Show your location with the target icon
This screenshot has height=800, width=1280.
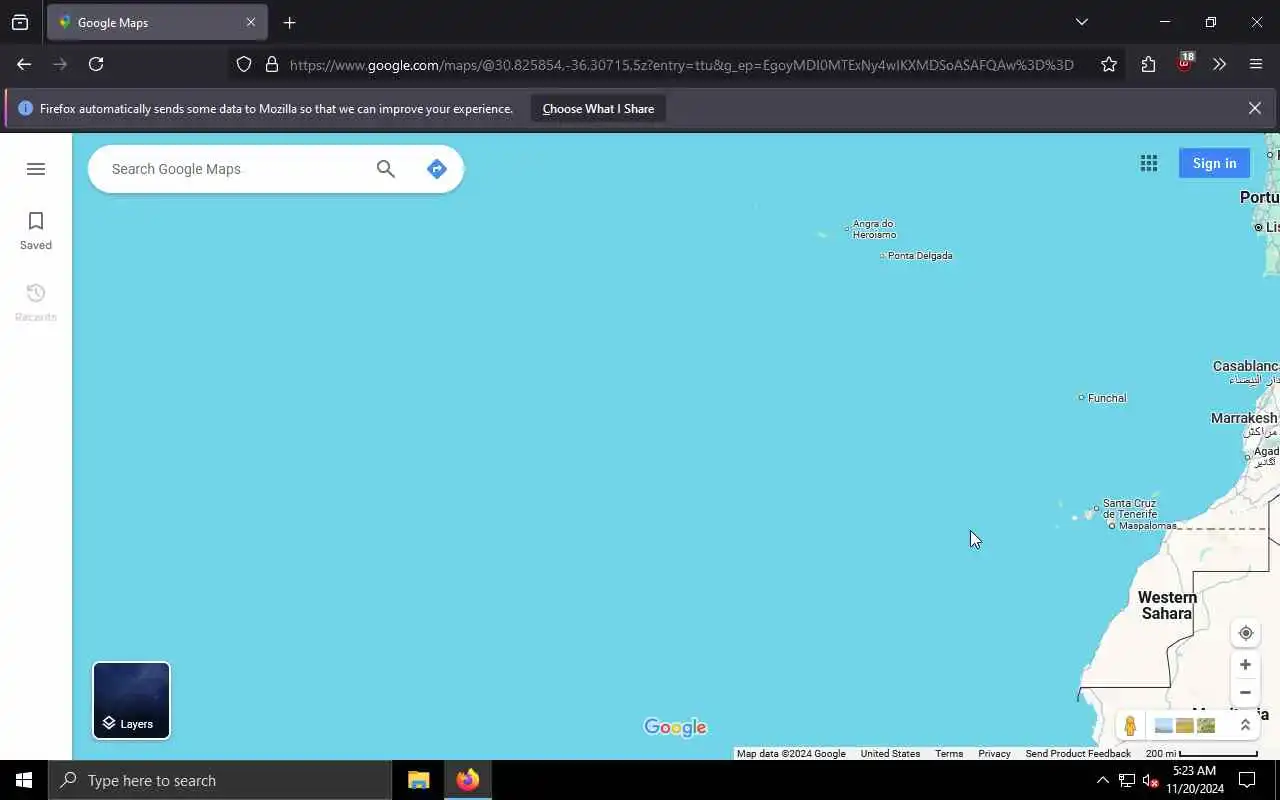pos(1246,633)
